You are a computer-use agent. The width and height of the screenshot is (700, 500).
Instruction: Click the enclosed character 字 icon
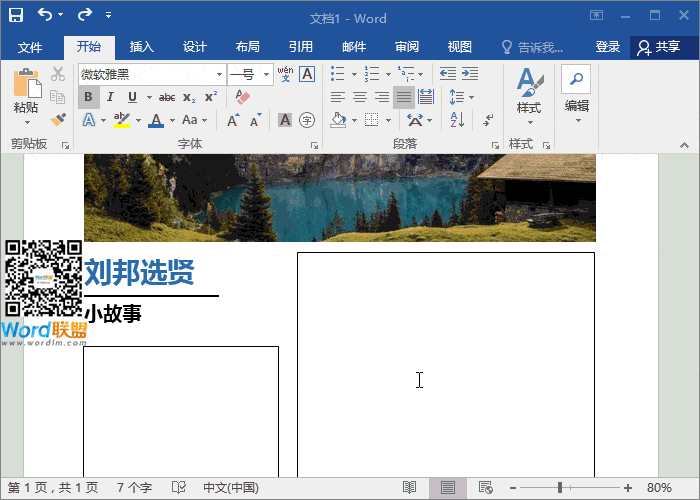[307, 120]
